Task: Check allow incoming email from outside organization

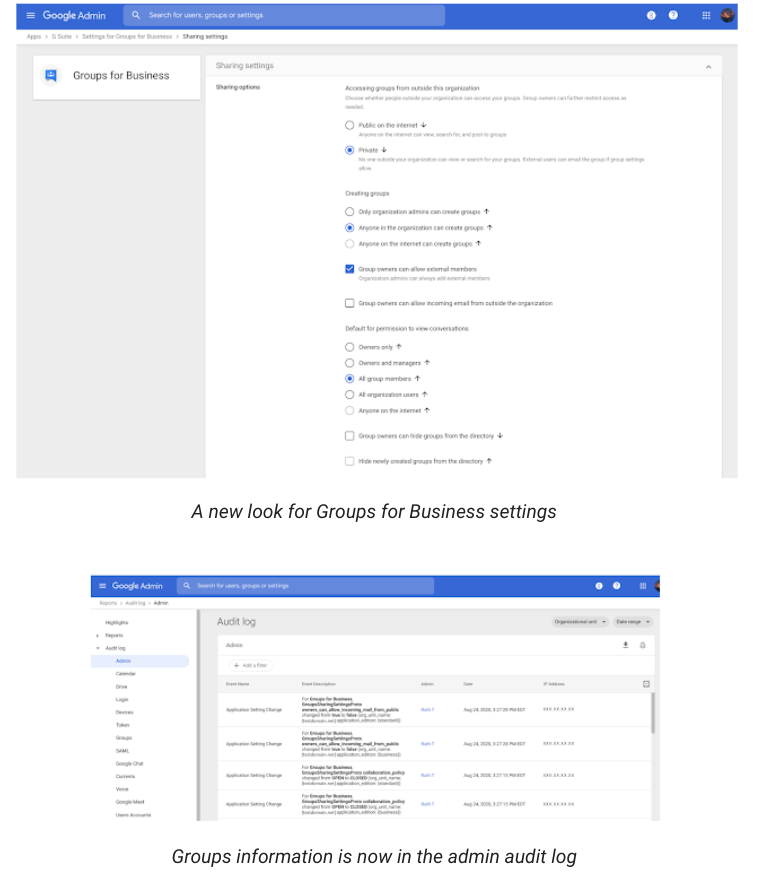Action: (x=350, y=303)
